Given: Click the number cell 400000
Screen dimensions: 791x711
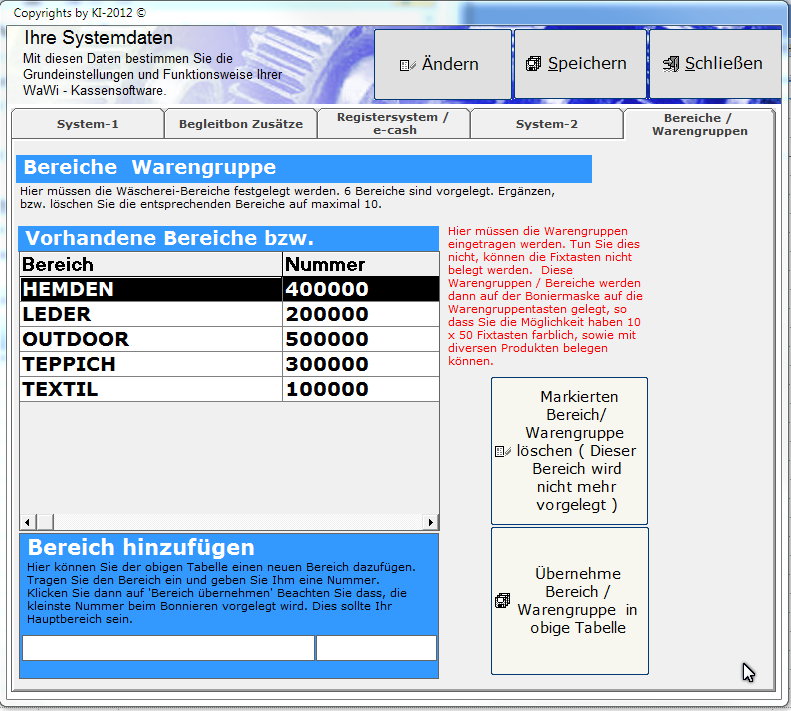Looking at the screenshot, I should pos(361,289).
